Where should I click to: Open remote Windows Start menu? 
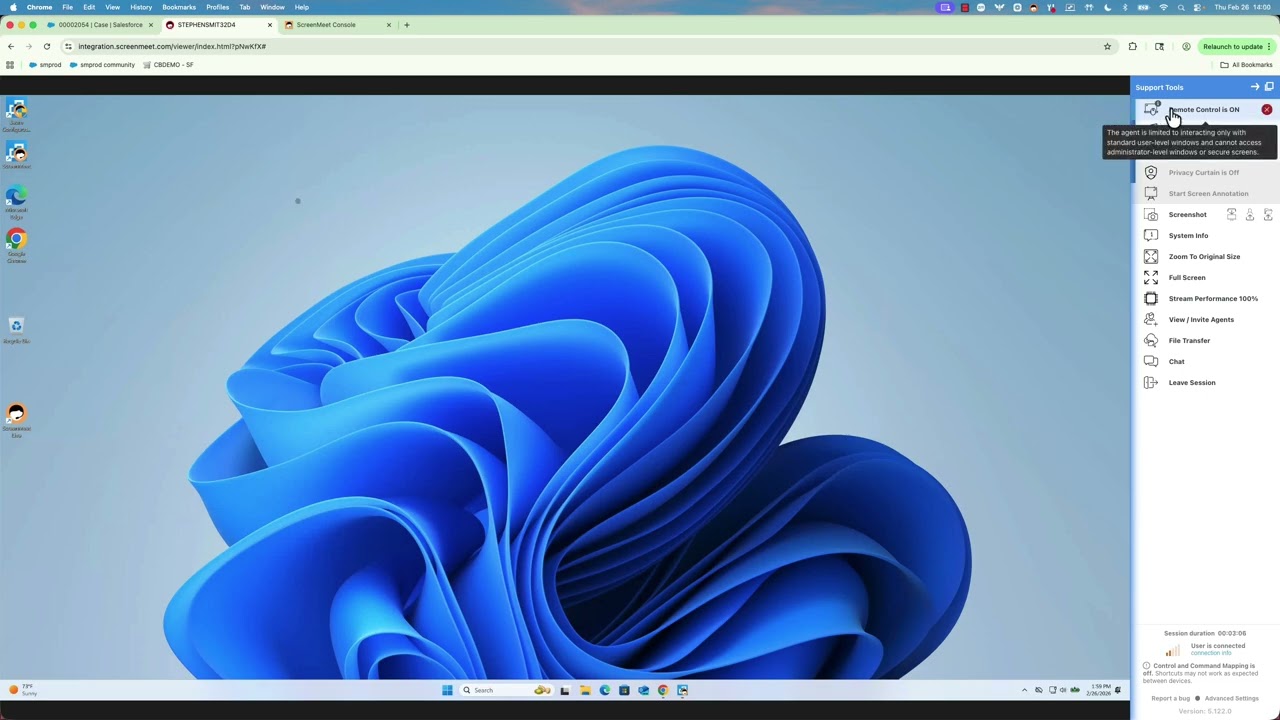(447, 690)
